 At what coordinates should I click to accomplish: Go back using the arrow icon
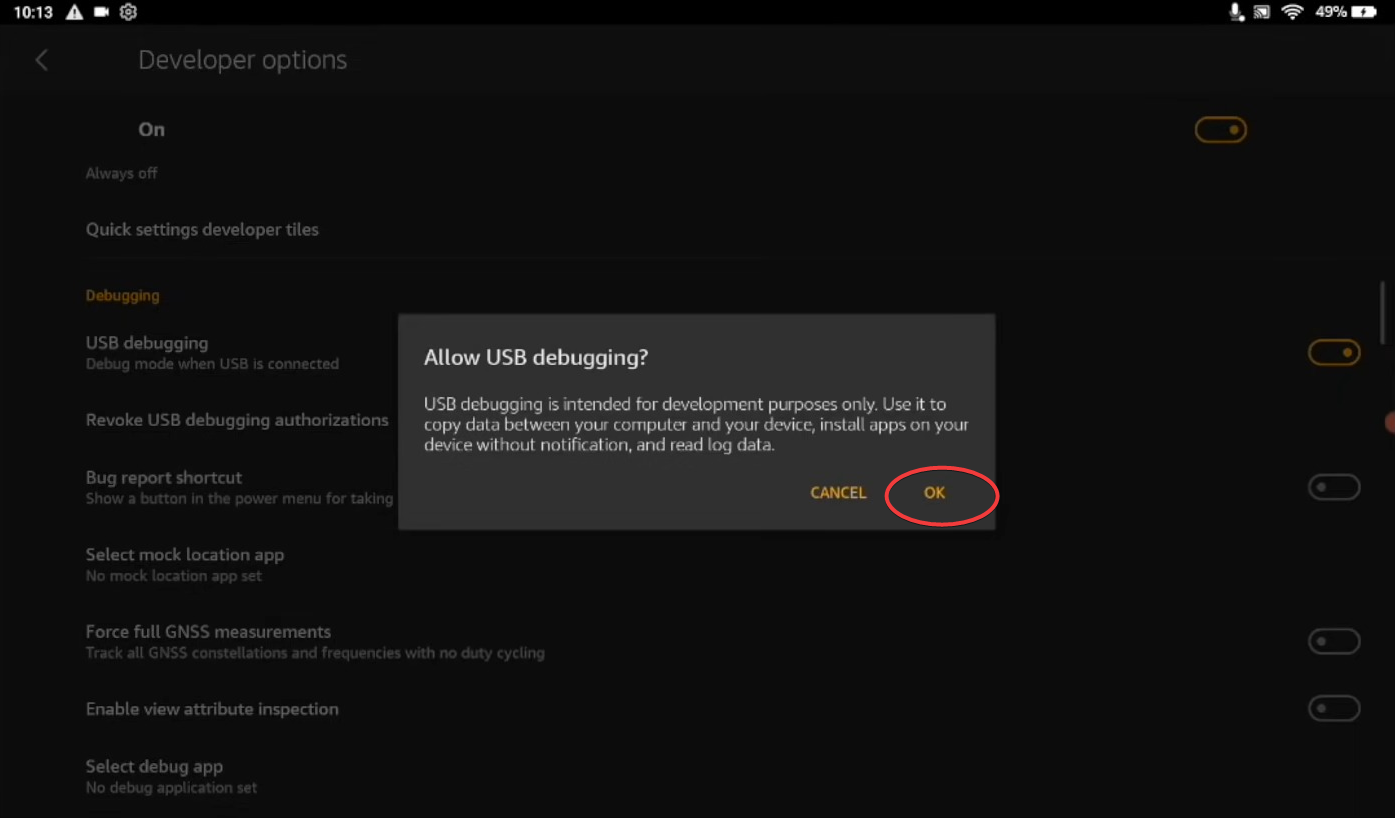(x=41, y=60)
